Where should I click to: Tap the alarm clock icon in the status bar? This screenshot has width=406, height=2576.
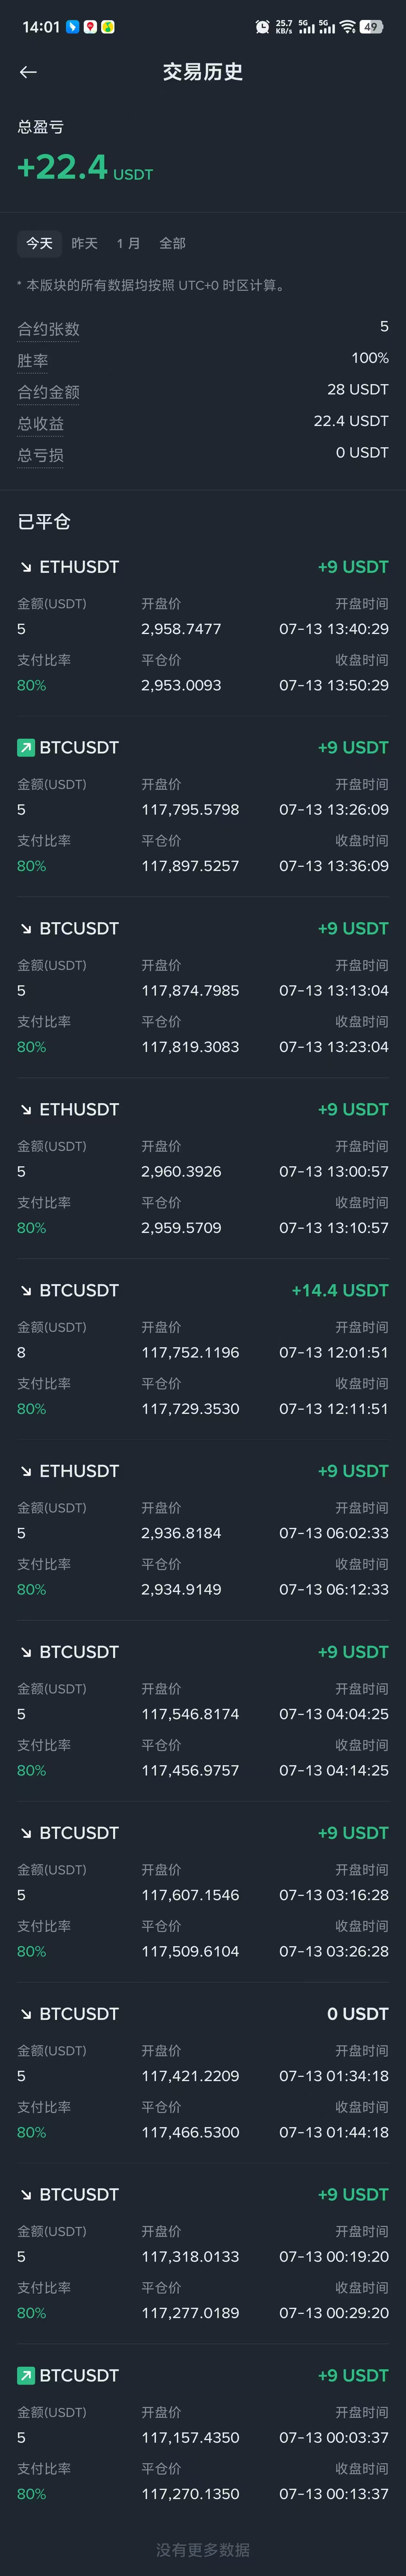(x=262, y=27)
